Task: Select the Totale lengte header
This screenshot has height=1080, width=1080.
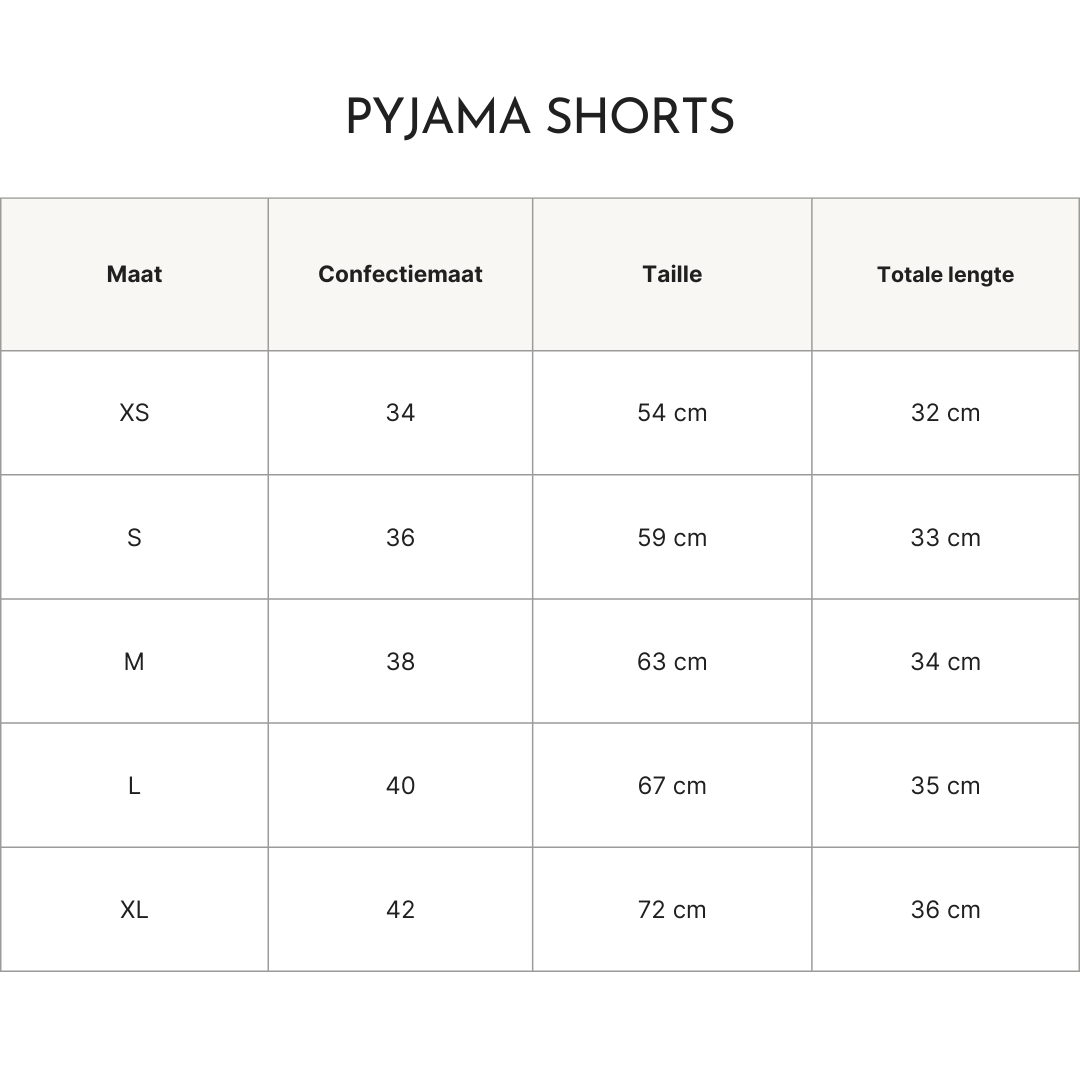Action: 945,274
